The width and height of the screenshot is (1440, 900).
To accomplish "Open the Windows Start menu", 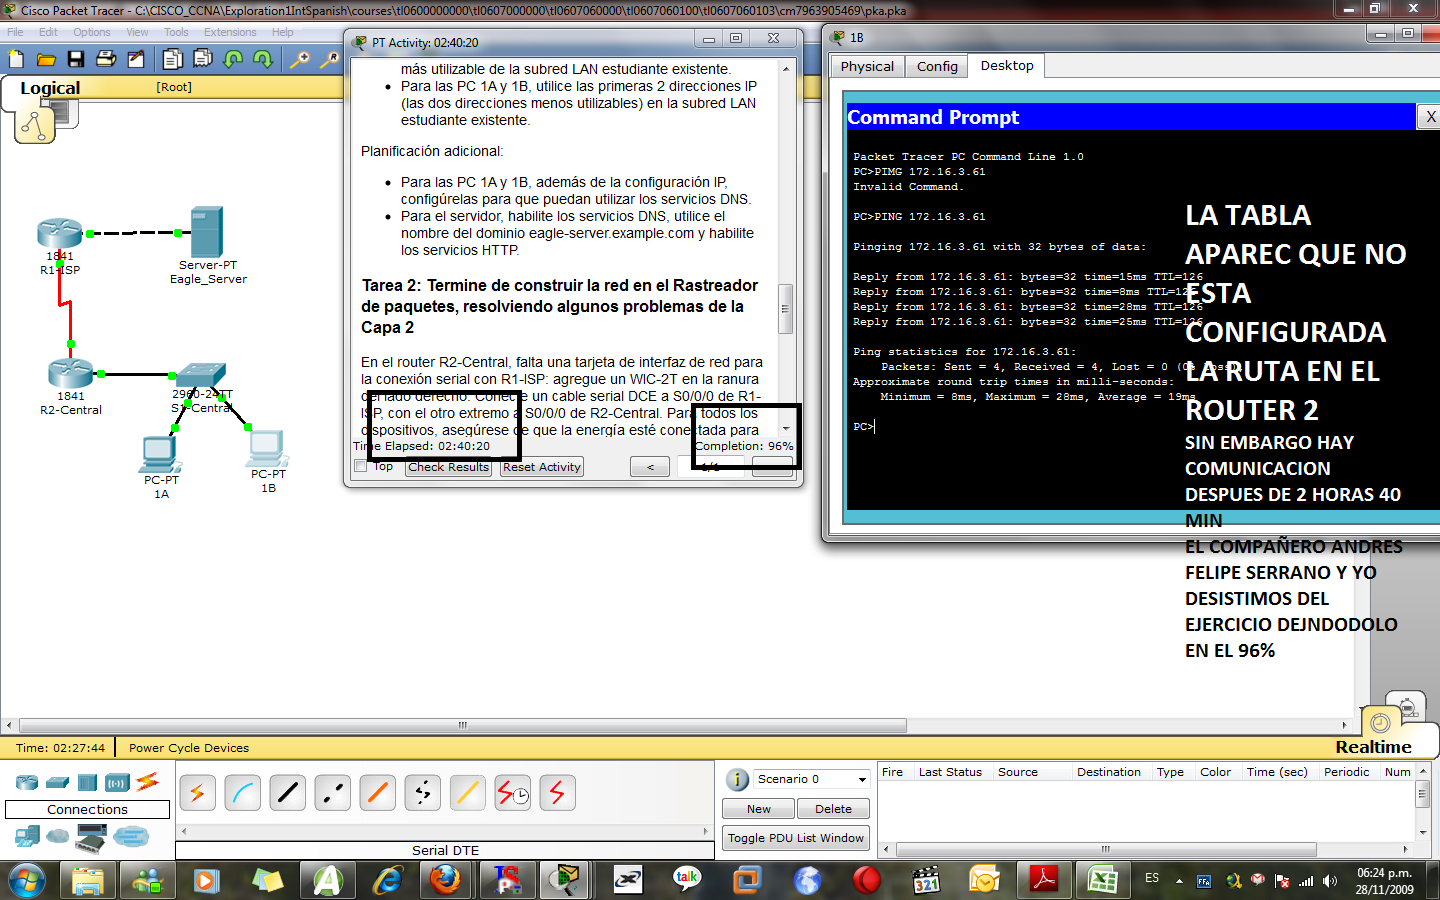I will (27, 880).
